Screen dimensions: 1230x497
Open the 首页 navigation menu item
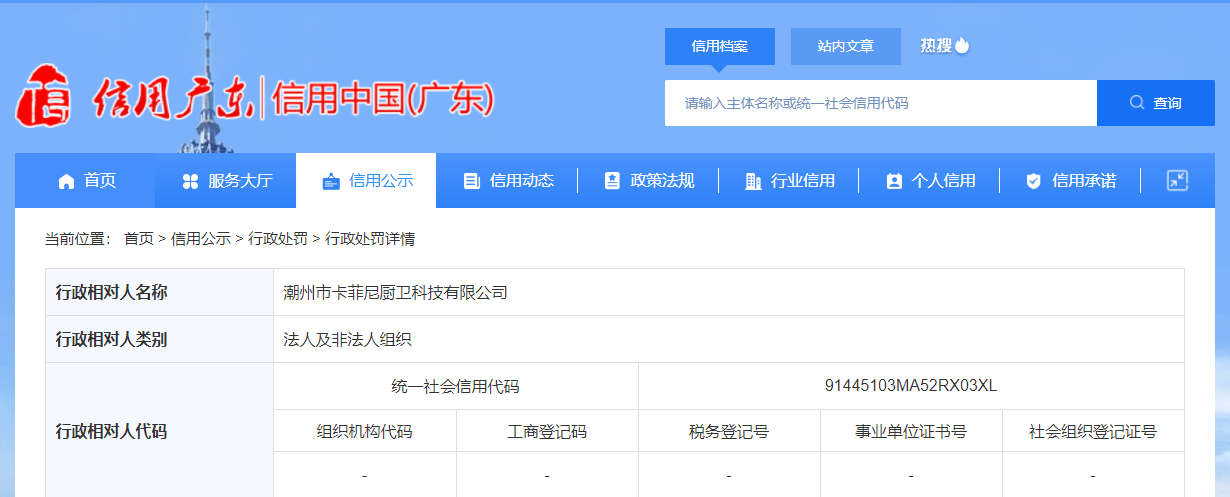(x=86, y=181)
